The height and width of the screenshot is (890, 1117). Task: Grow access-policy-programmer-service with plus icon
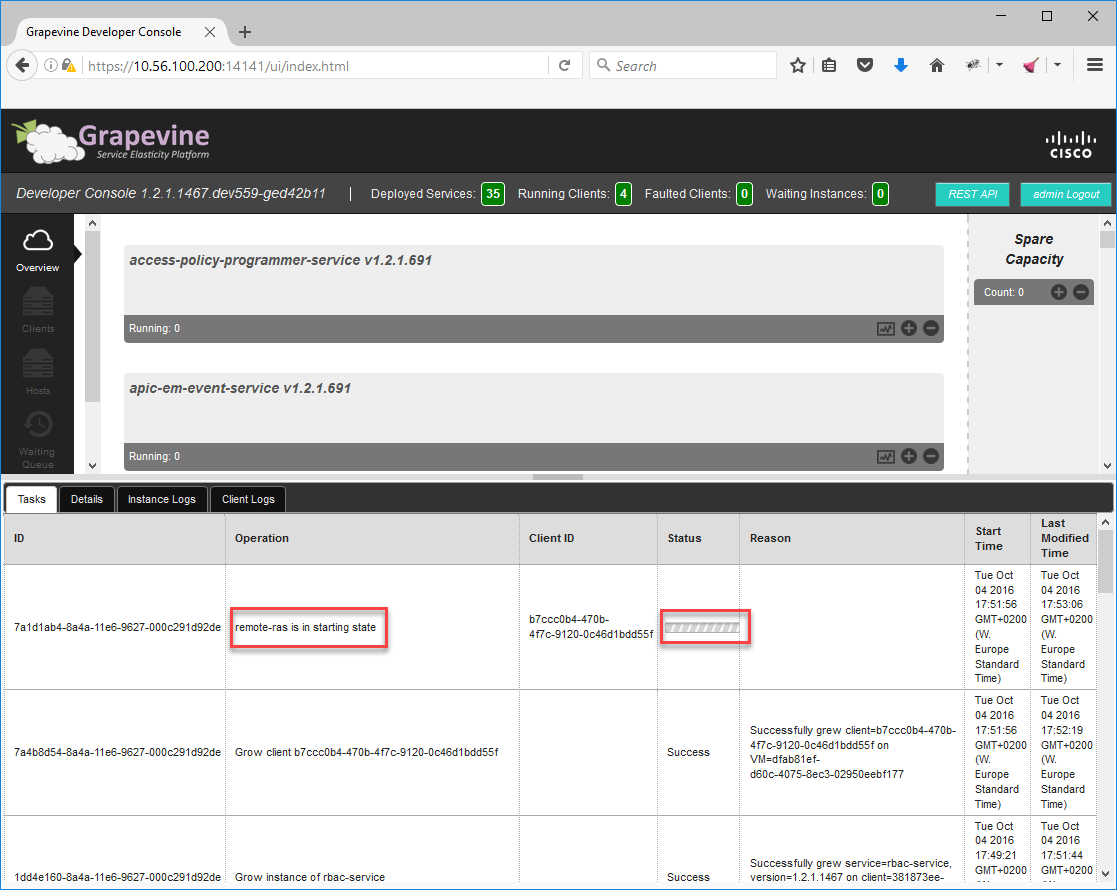(909, 328)
